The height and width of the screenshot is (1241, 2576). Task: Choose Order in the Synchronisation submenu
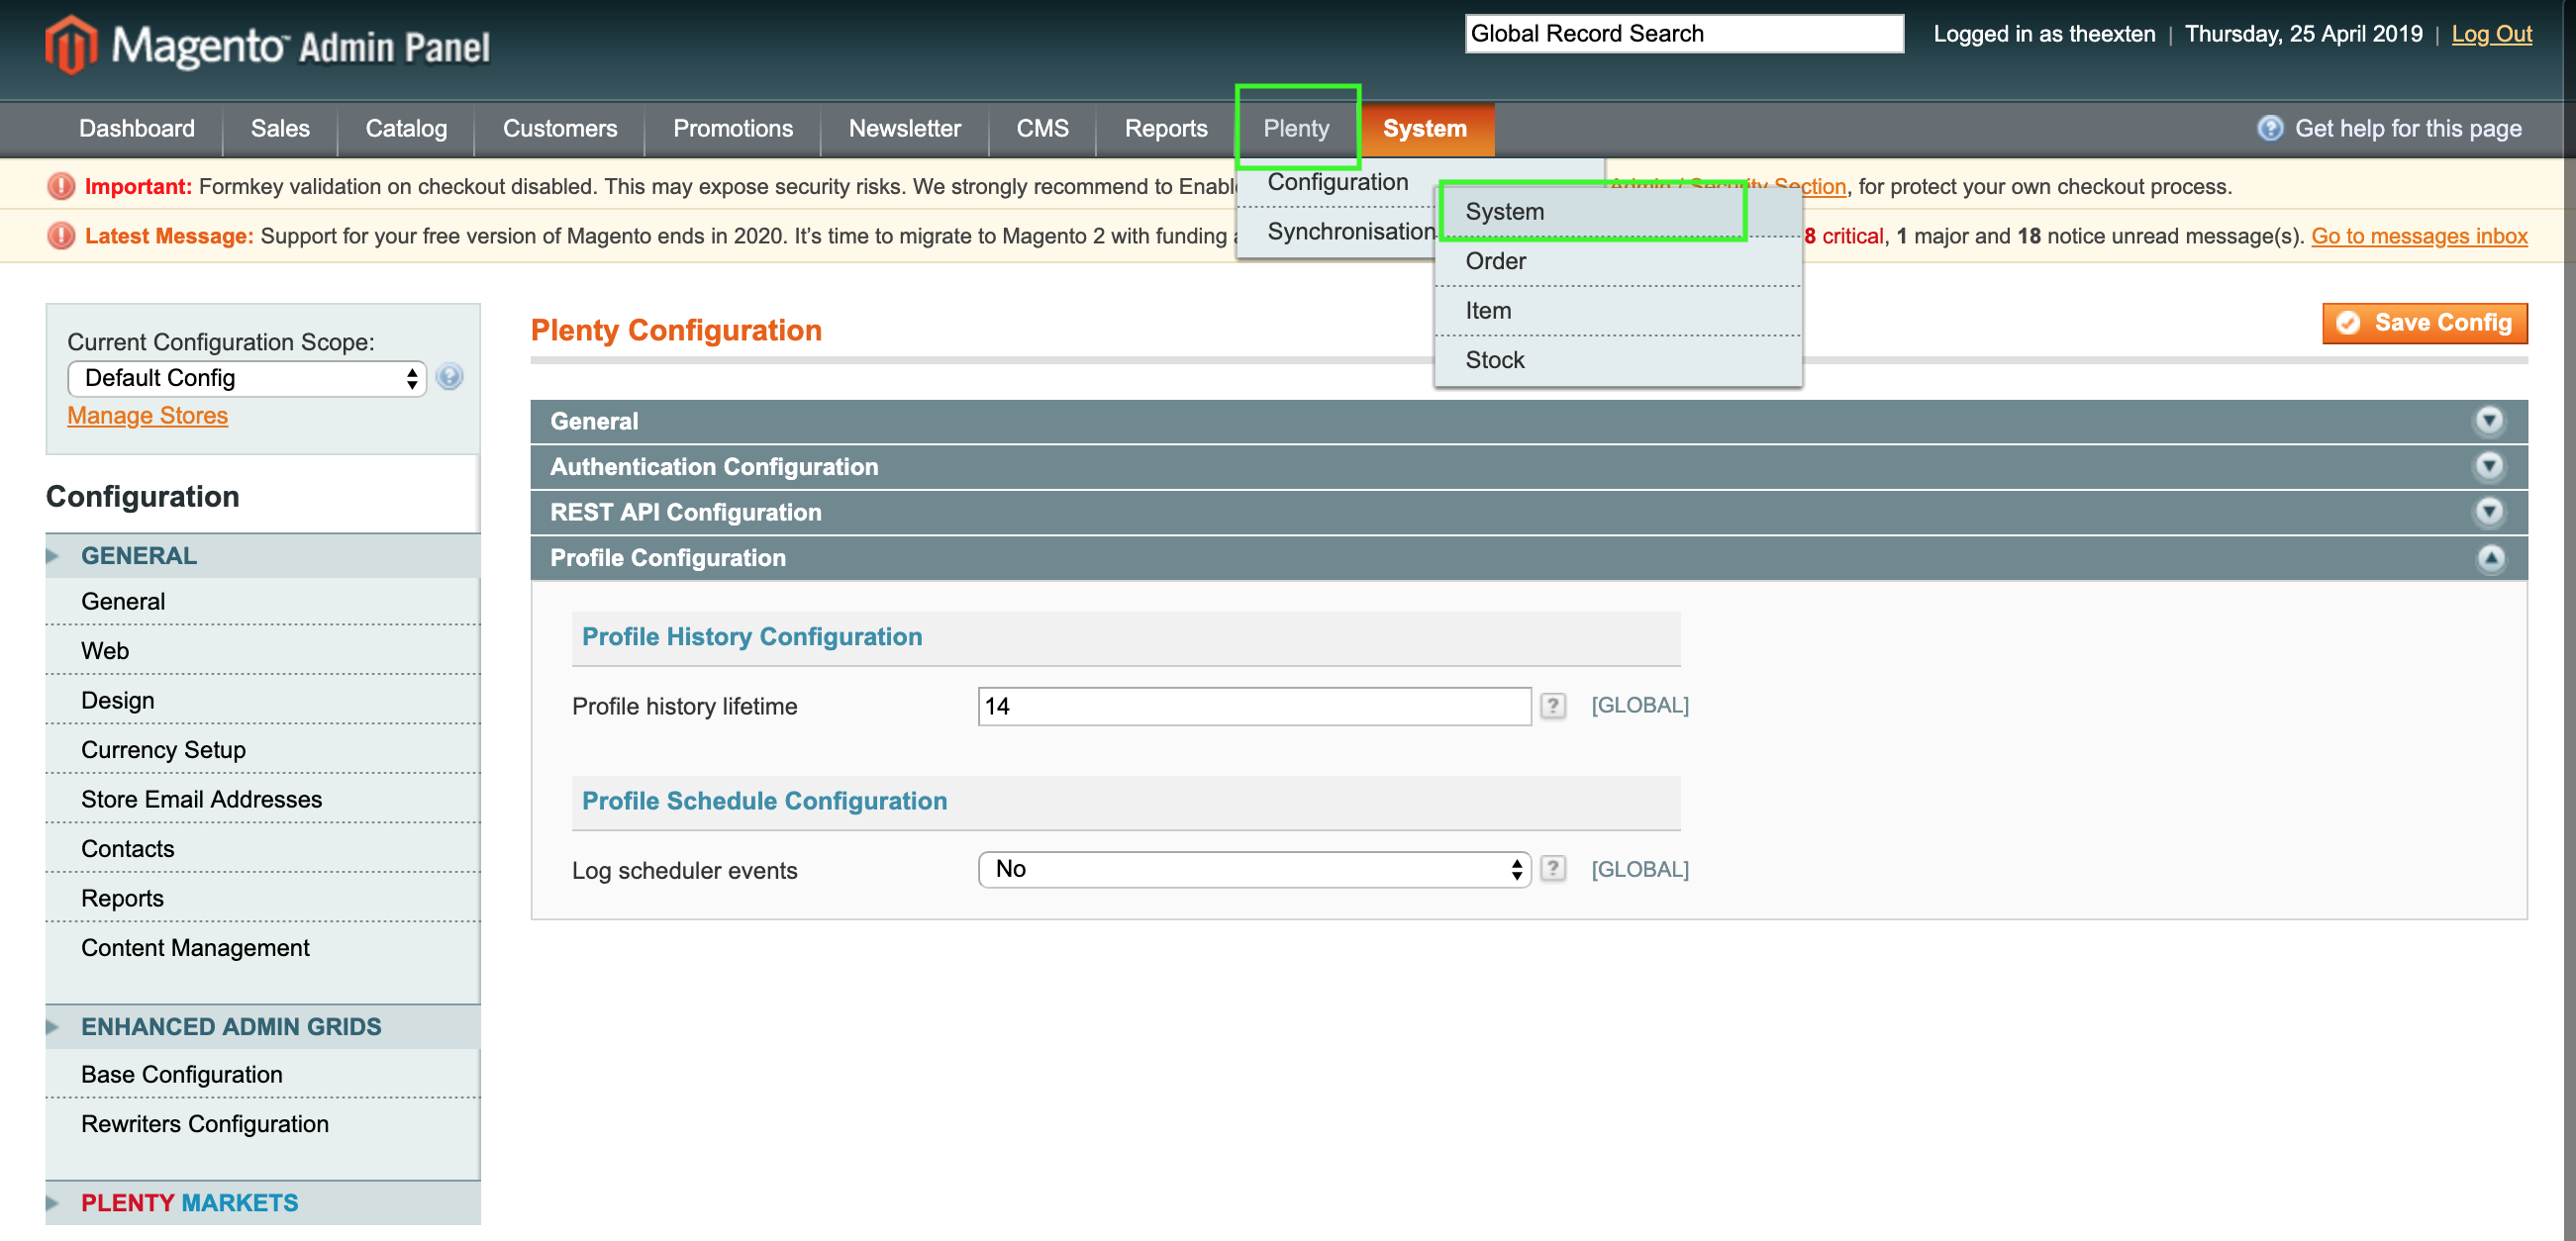tap(1618, 261)
